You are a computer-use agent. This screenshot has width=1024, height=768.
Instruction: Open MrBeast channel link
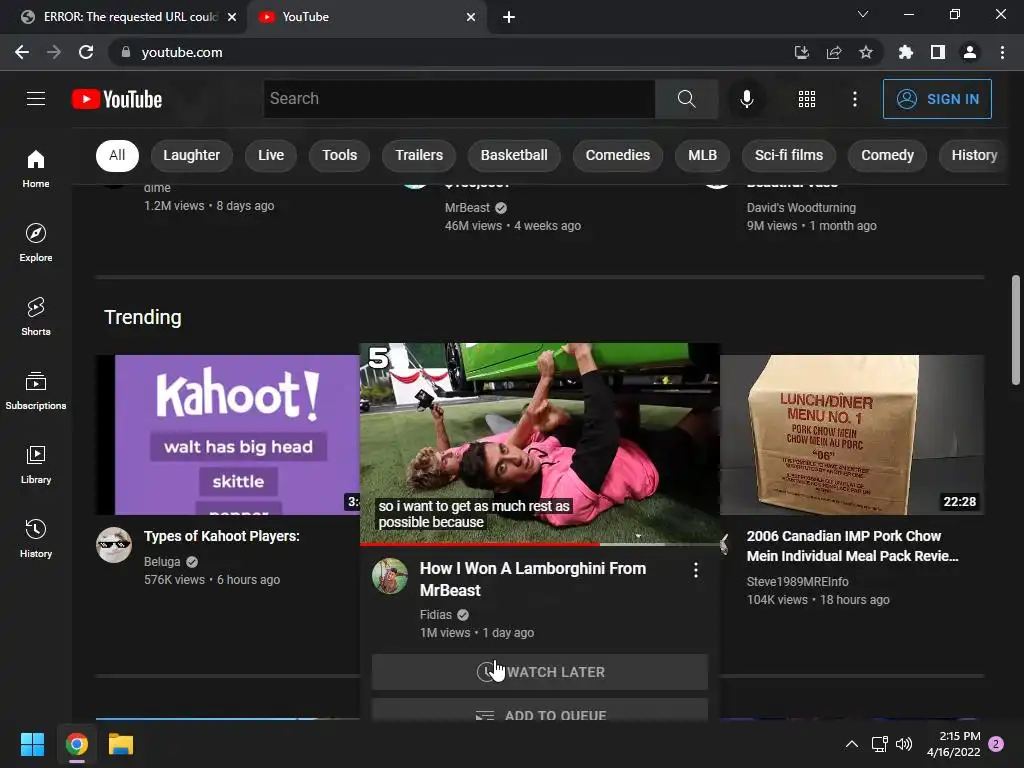(467, 208)
